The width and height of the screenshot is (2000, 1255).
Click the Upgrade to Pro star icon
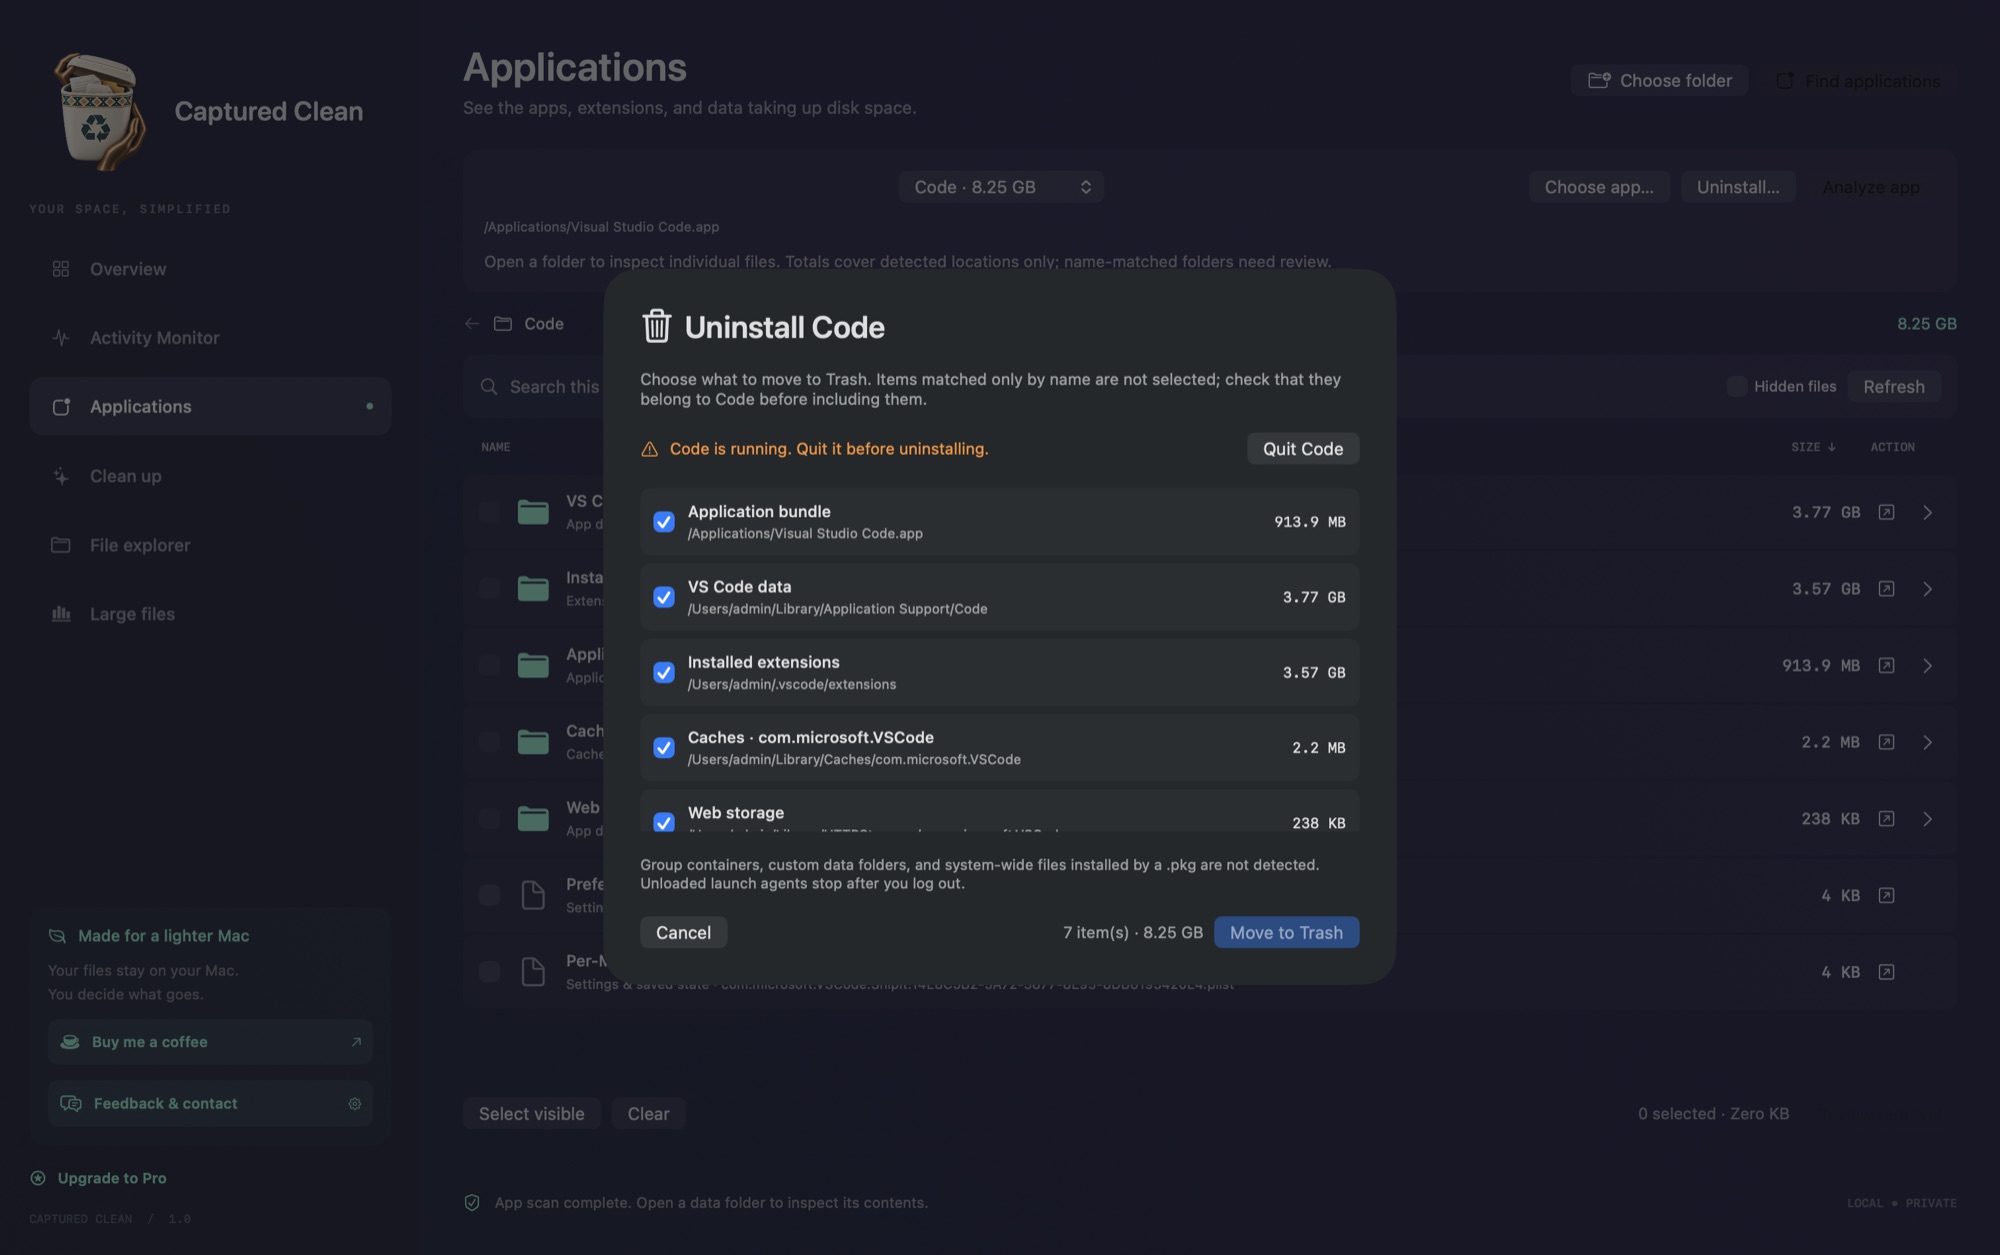point(38,1178)
